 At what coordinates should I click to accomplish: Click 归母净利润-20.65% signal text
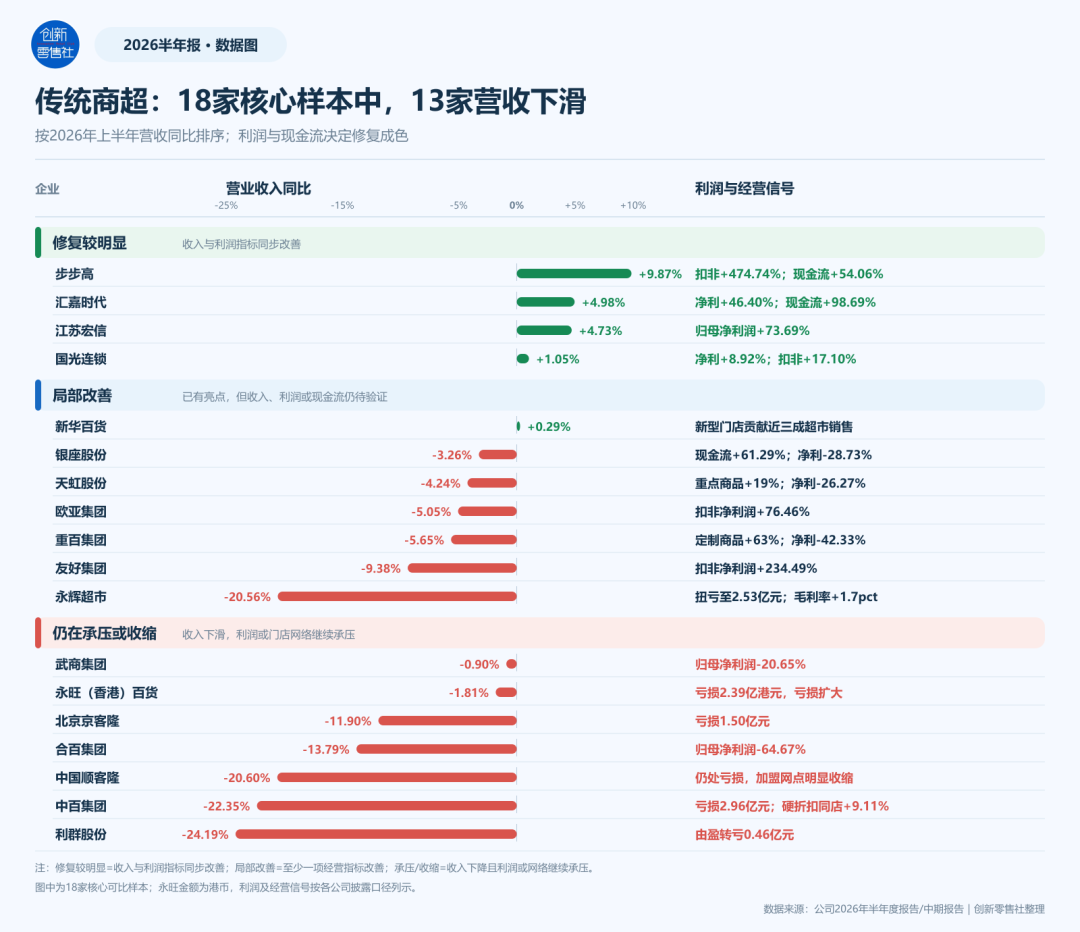click(750, 664)
